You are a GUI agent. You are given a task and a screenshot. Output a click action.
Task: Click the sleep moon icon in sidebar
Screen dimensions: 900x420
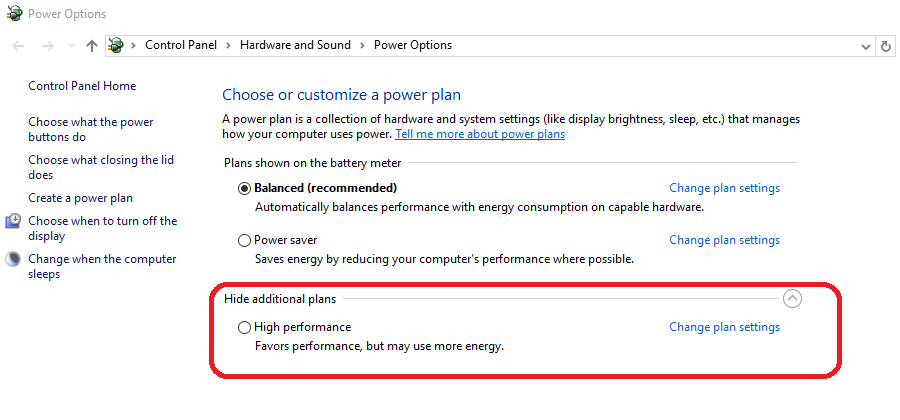13,259
